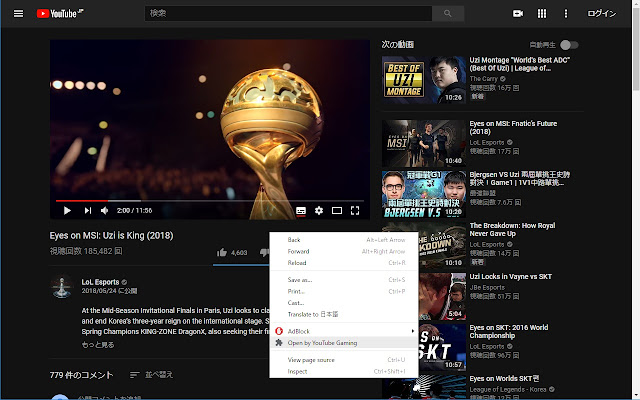Image resolution: width=640 pixels, height=400 pixels.
Task: Skip to the next video
Action: click(87, 211)
